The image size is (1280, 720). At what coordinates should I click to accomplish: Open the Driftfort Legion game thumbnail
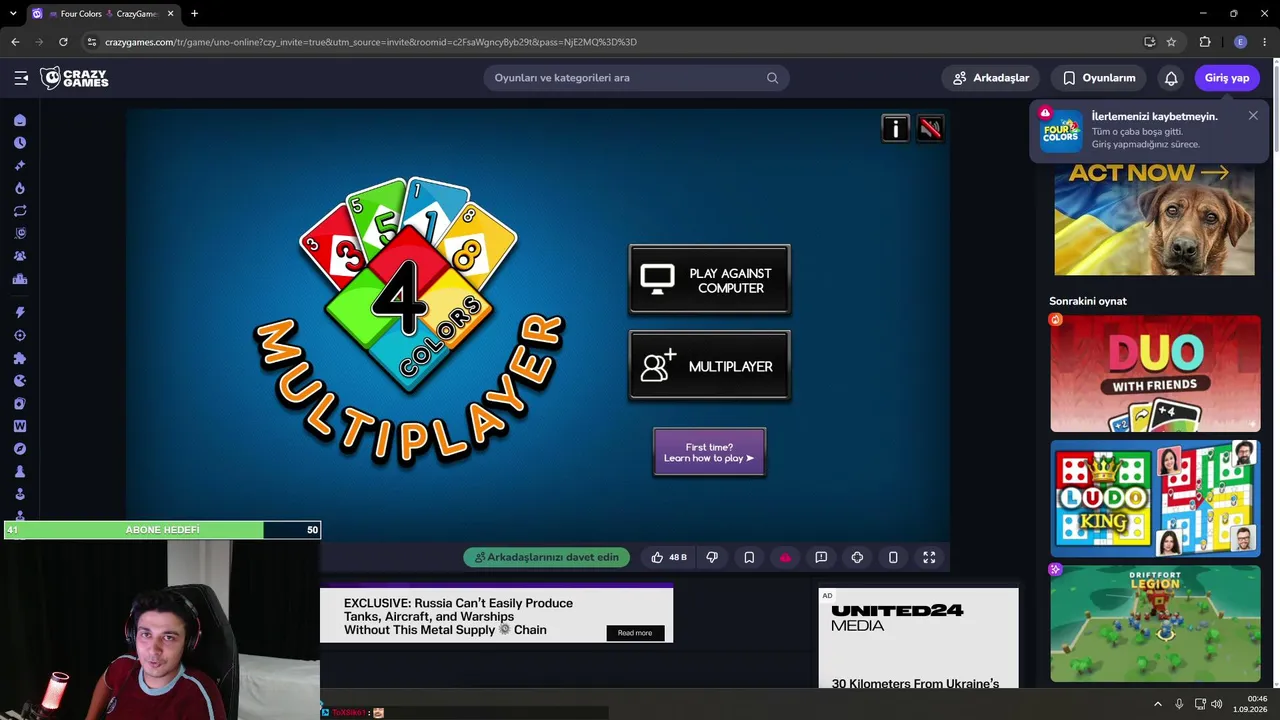[x=1155, y=623]
